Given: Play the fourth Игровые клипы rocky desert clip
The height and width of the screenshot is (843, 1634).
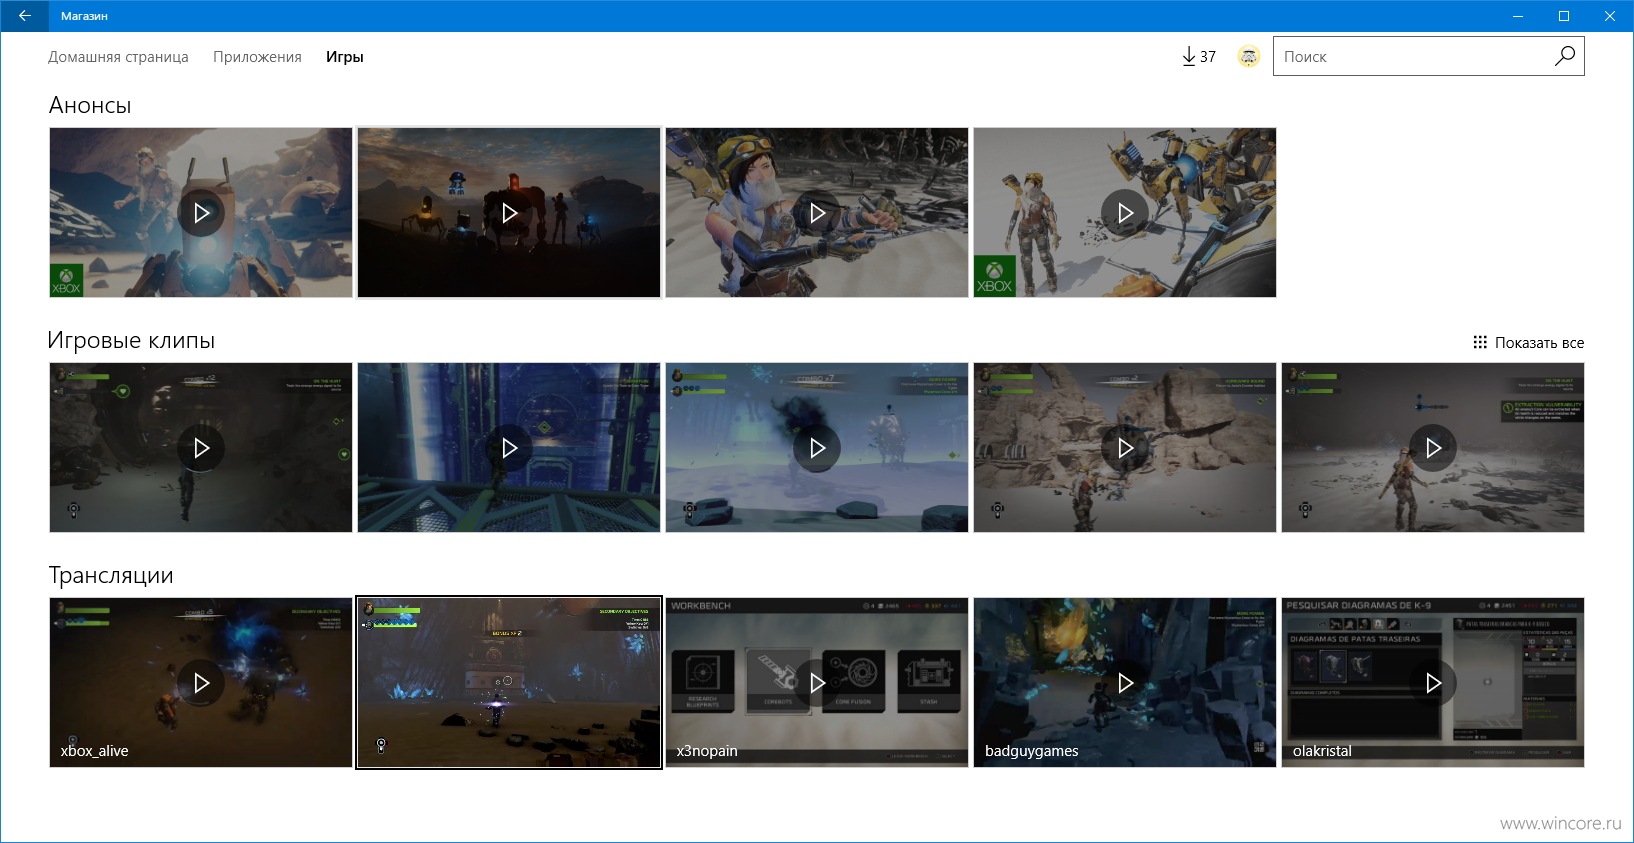Looking at the screenshot, I should click(x=1125, y=448).
